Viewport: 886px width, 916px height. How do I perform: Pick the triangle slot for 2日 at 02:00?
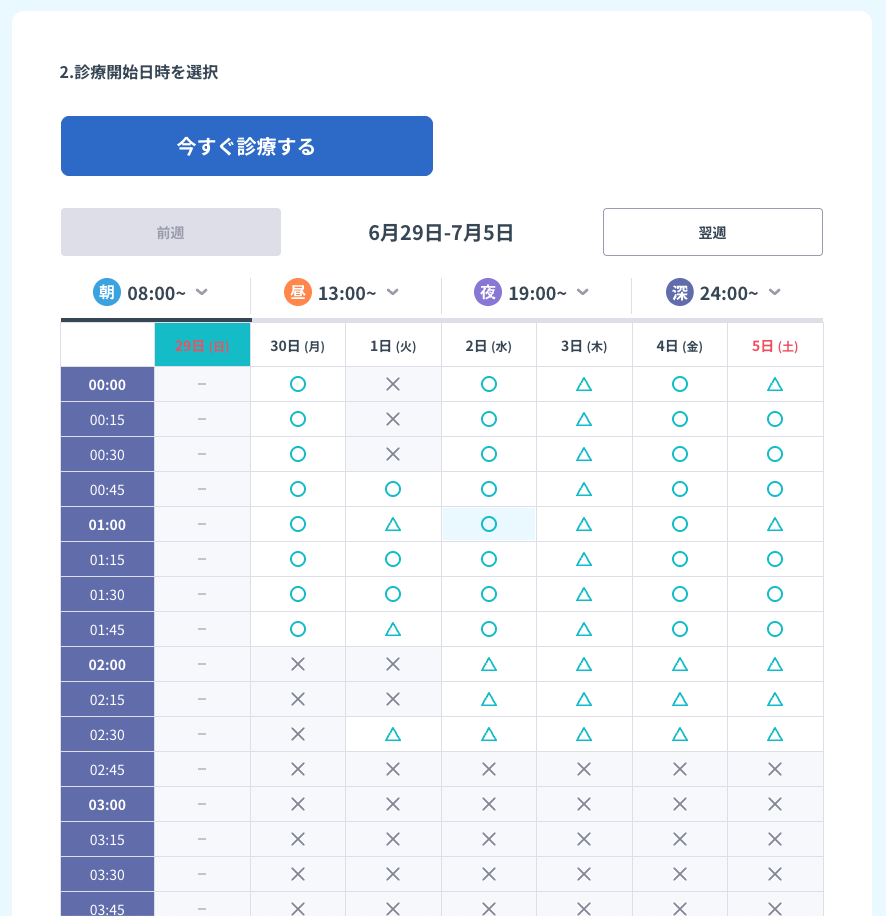pos(489,664)
